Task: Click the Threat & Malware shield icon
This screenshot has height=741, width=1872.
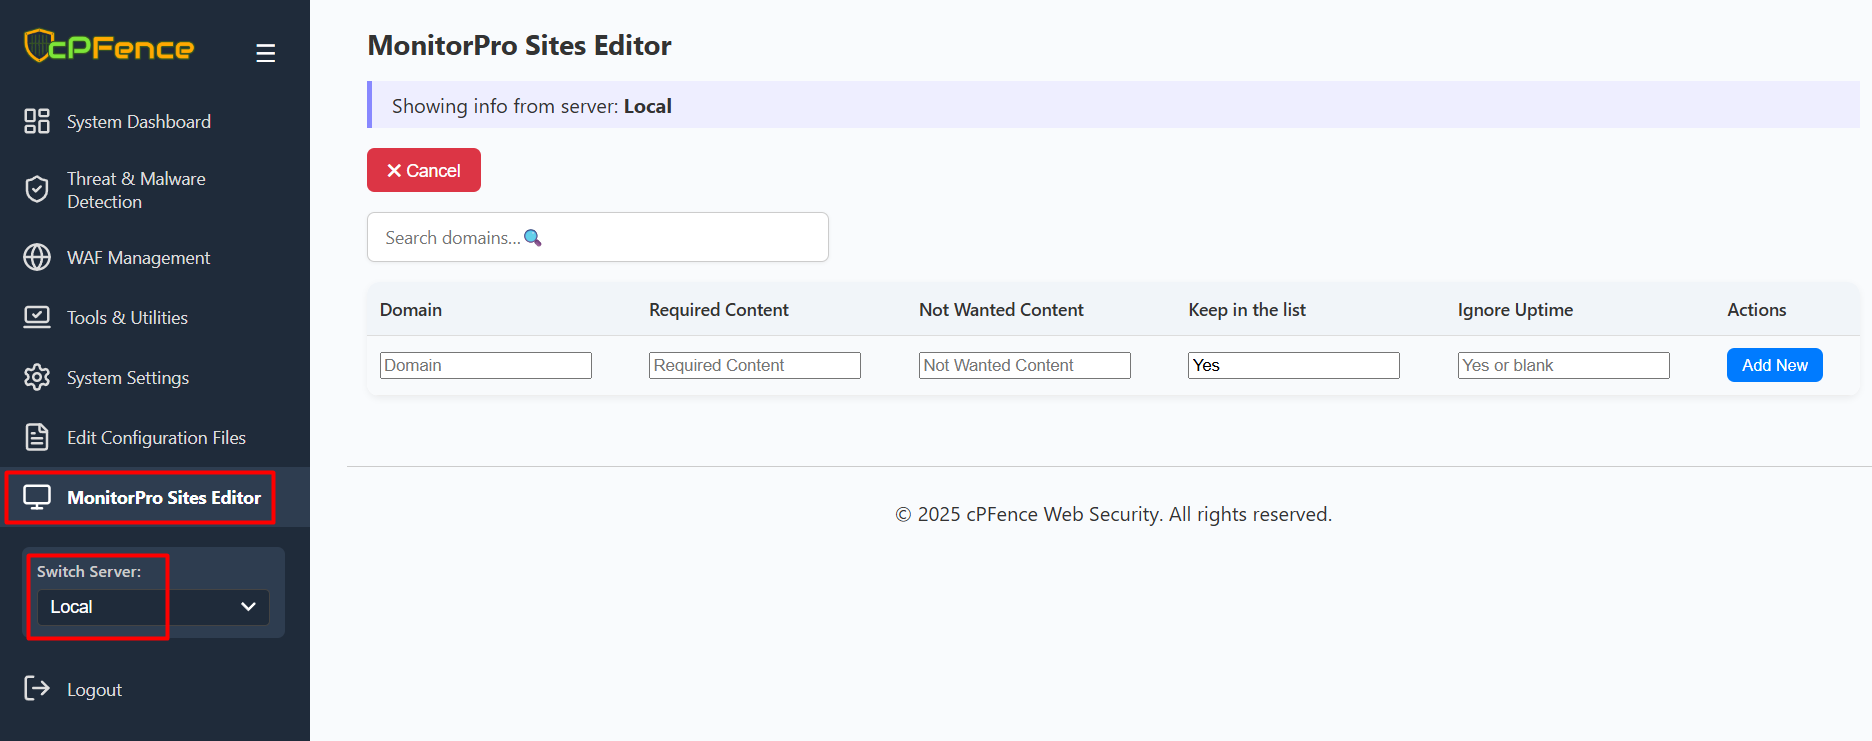Action: (x=37, y=189)
